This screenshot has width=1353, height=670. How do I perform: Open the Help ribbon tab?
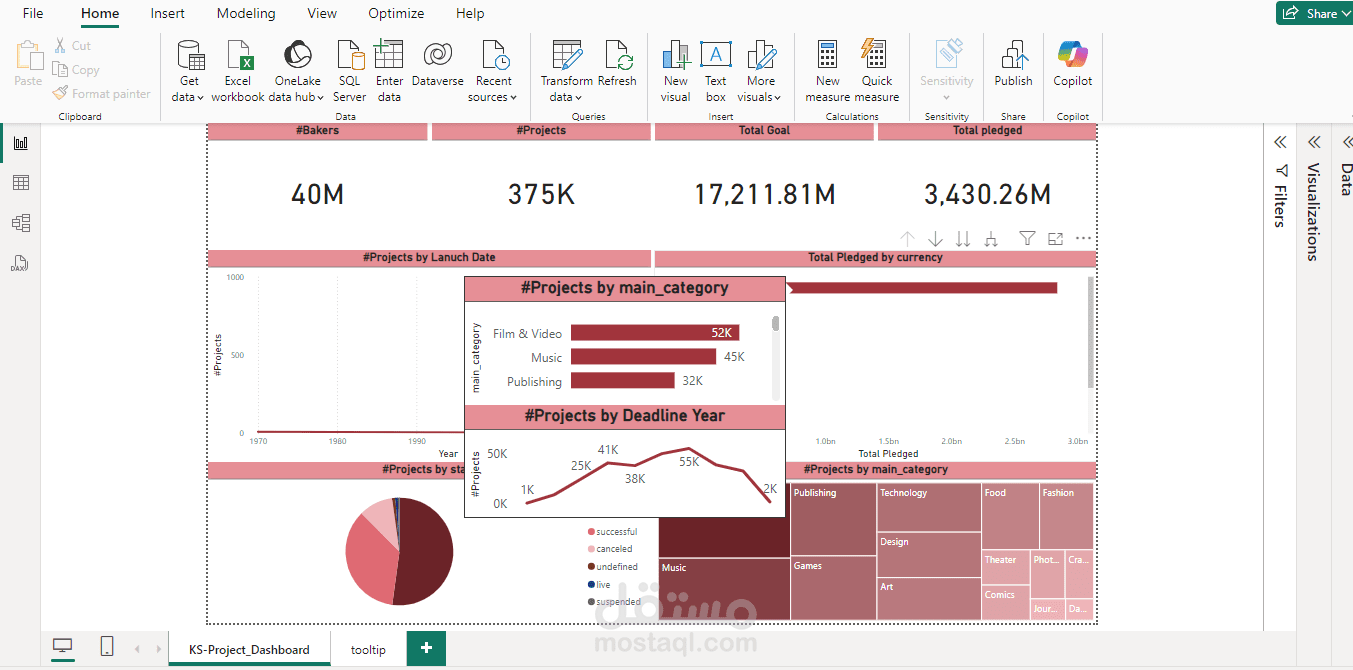(x=470, y=14)
